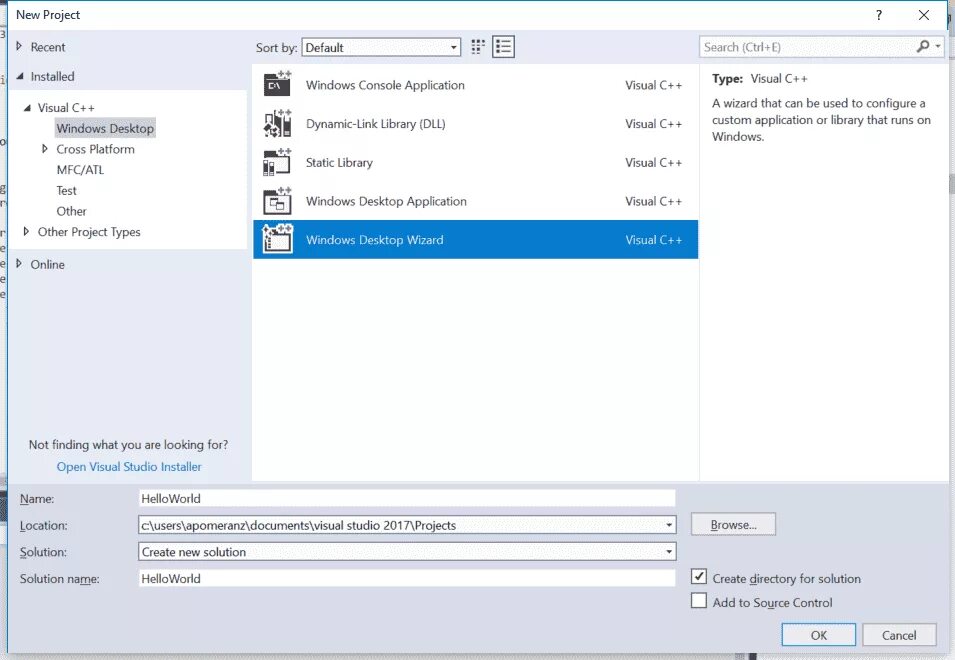The image size is (955, 660).
Task: Open the Solution combo box arrow
Action: tap(669, 552)
